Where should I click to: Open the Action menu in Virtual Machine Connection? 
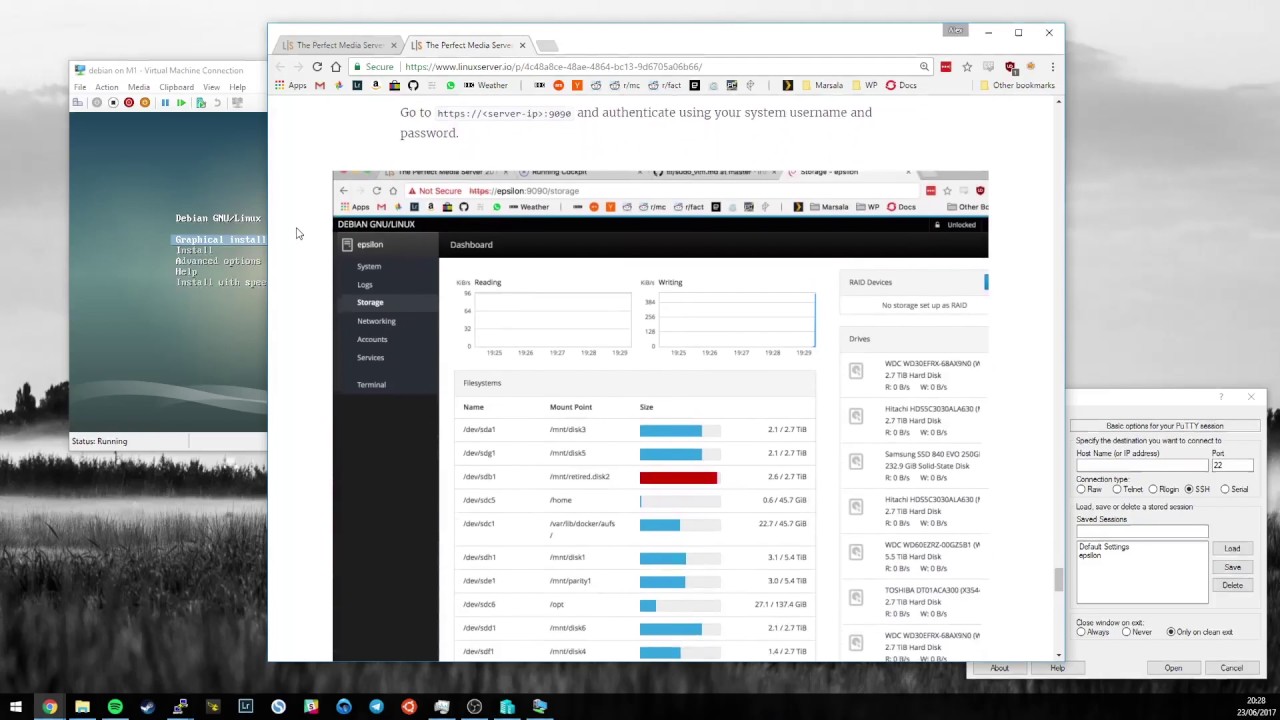click(106, 87)
